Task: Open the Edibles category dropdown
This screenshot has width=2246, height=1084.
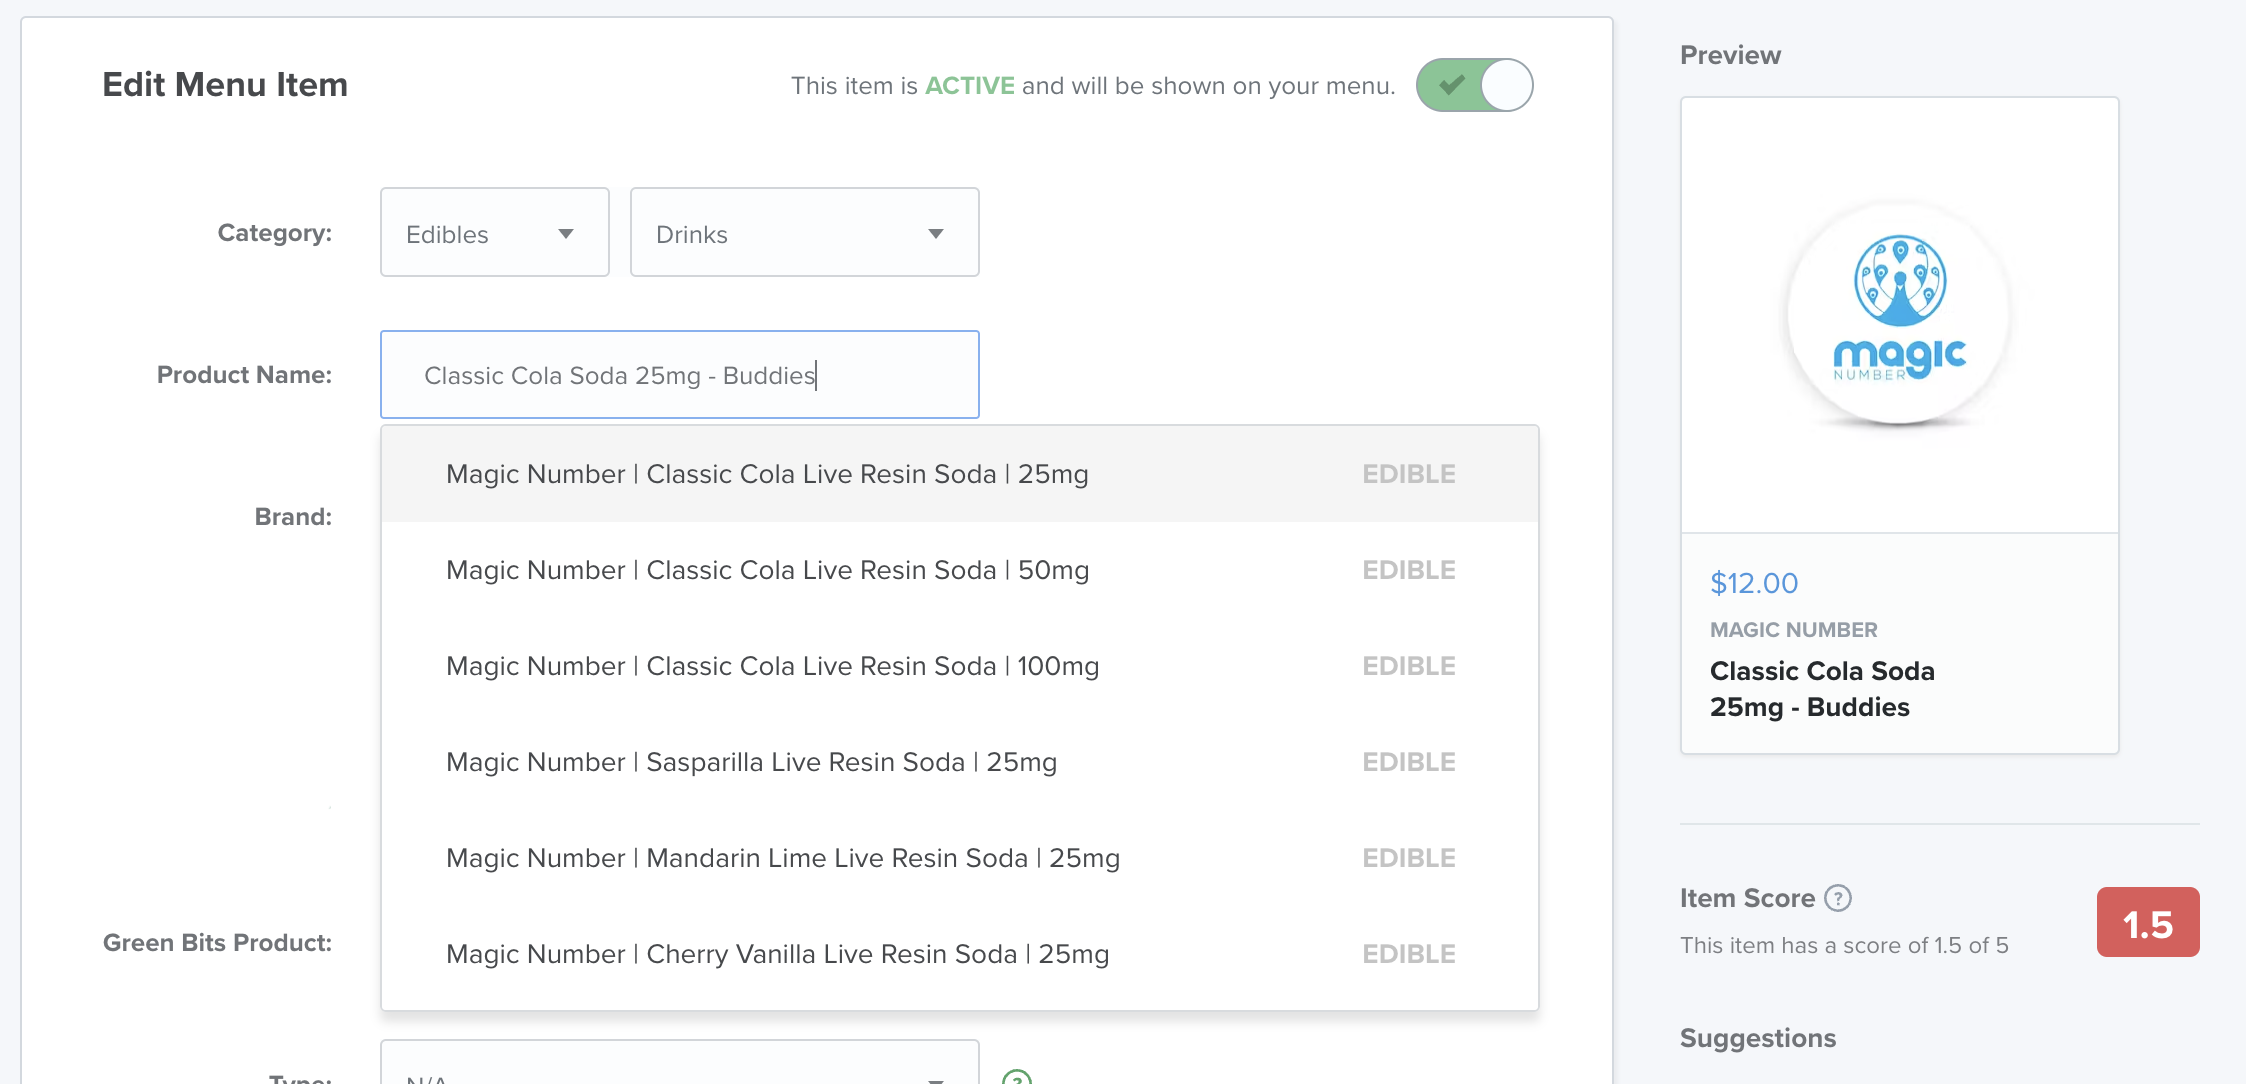Action: (x=494, y=232)
